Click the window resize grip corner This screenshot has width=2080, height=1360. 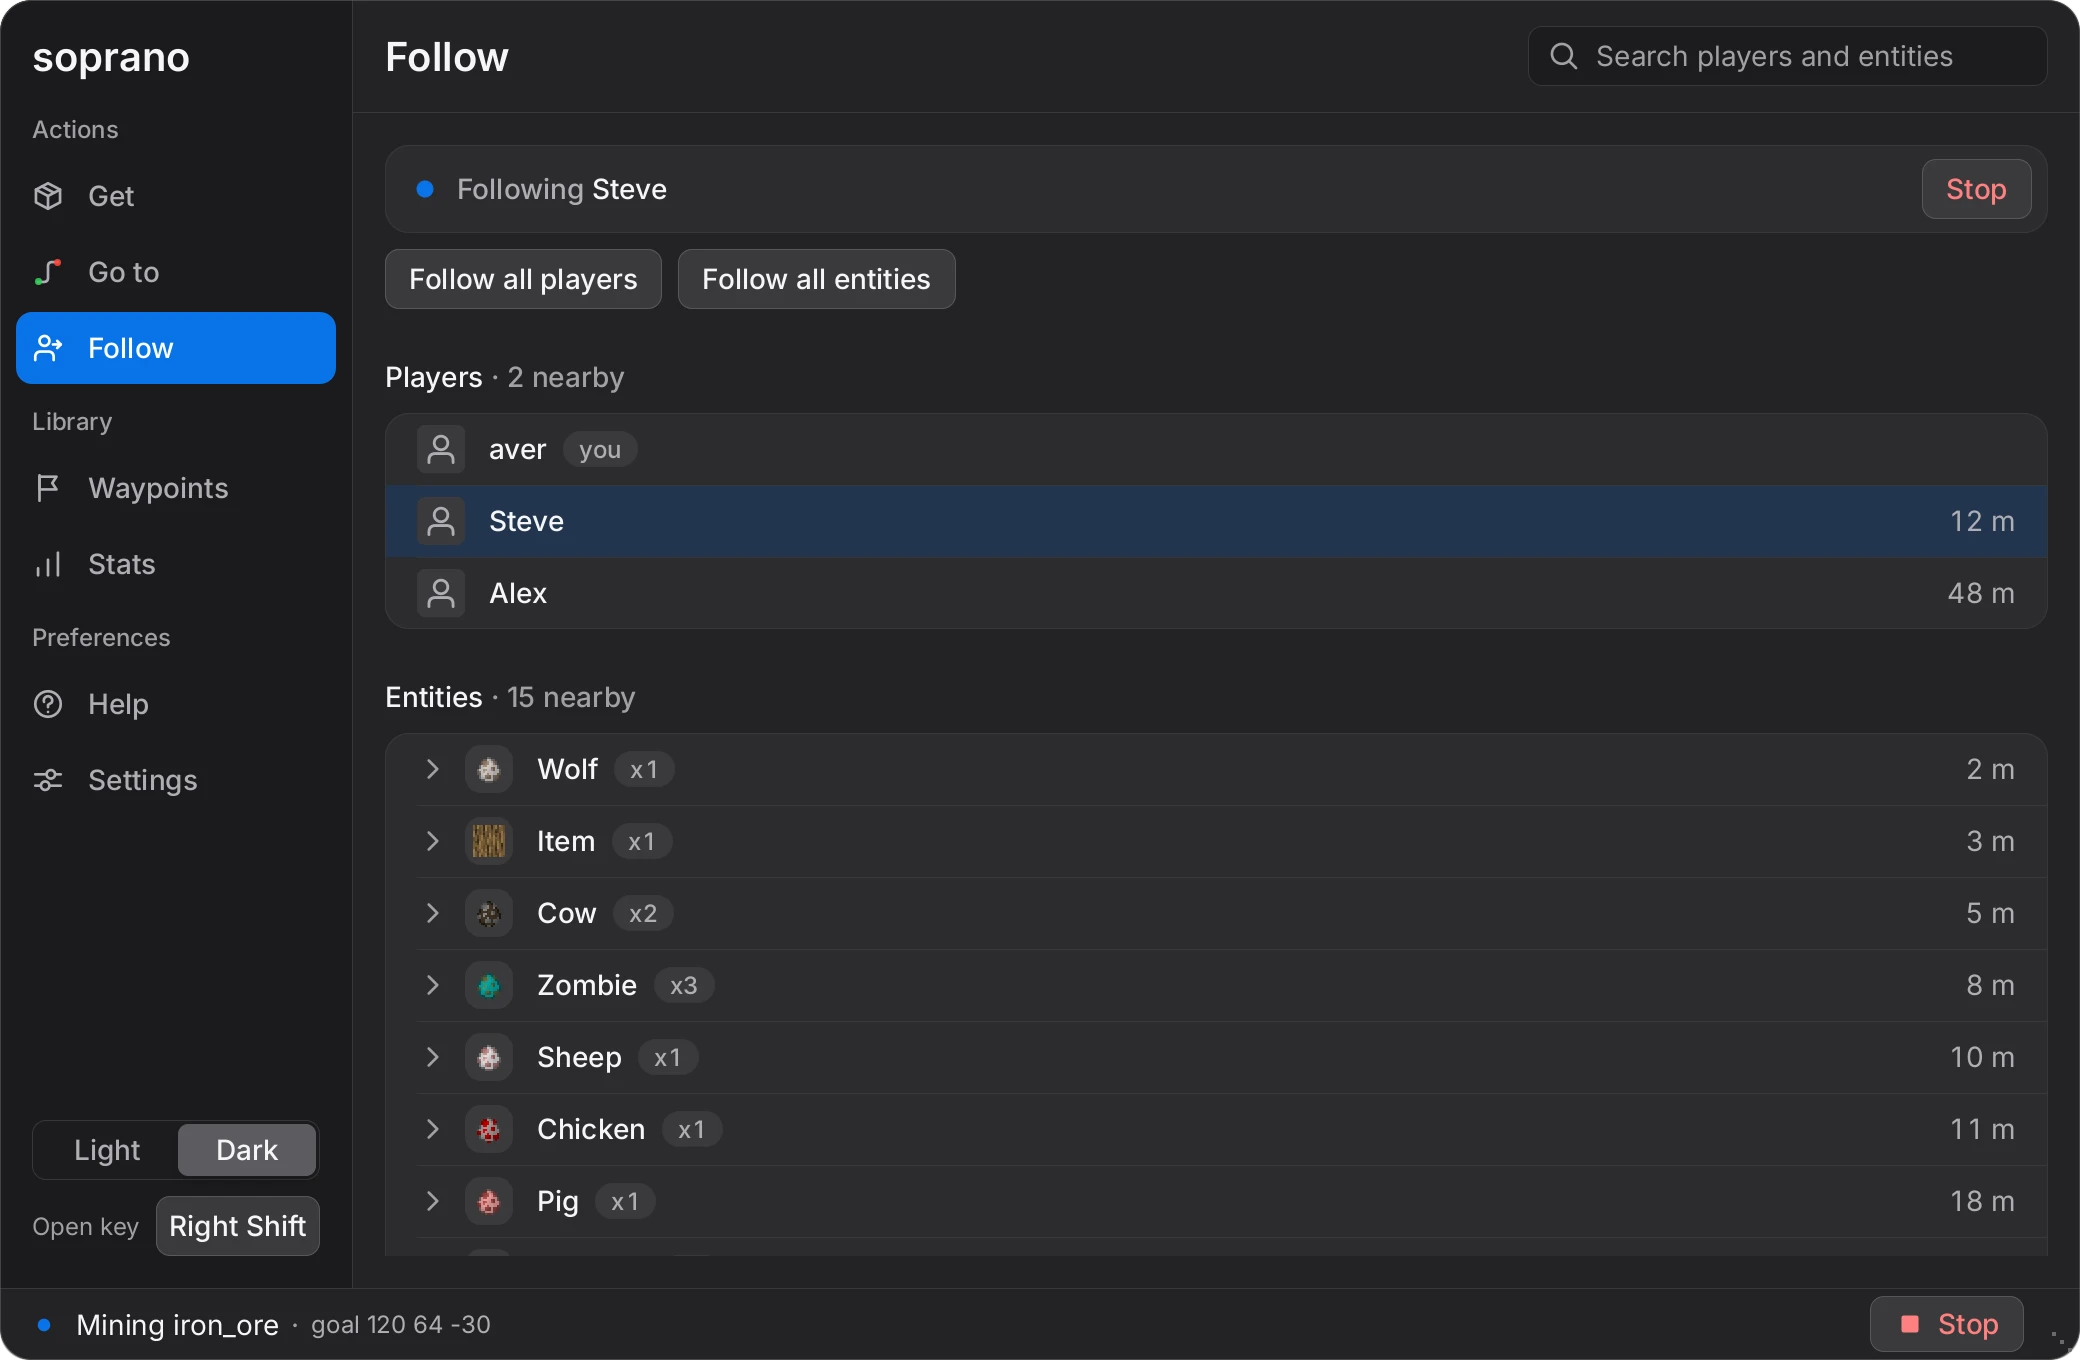point(2059,1338)
